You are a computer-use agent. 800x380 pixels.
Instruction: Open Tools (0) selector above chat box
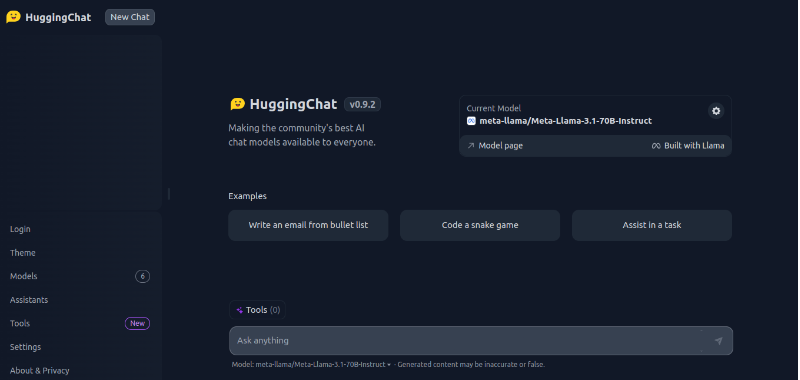pos(257,310)
